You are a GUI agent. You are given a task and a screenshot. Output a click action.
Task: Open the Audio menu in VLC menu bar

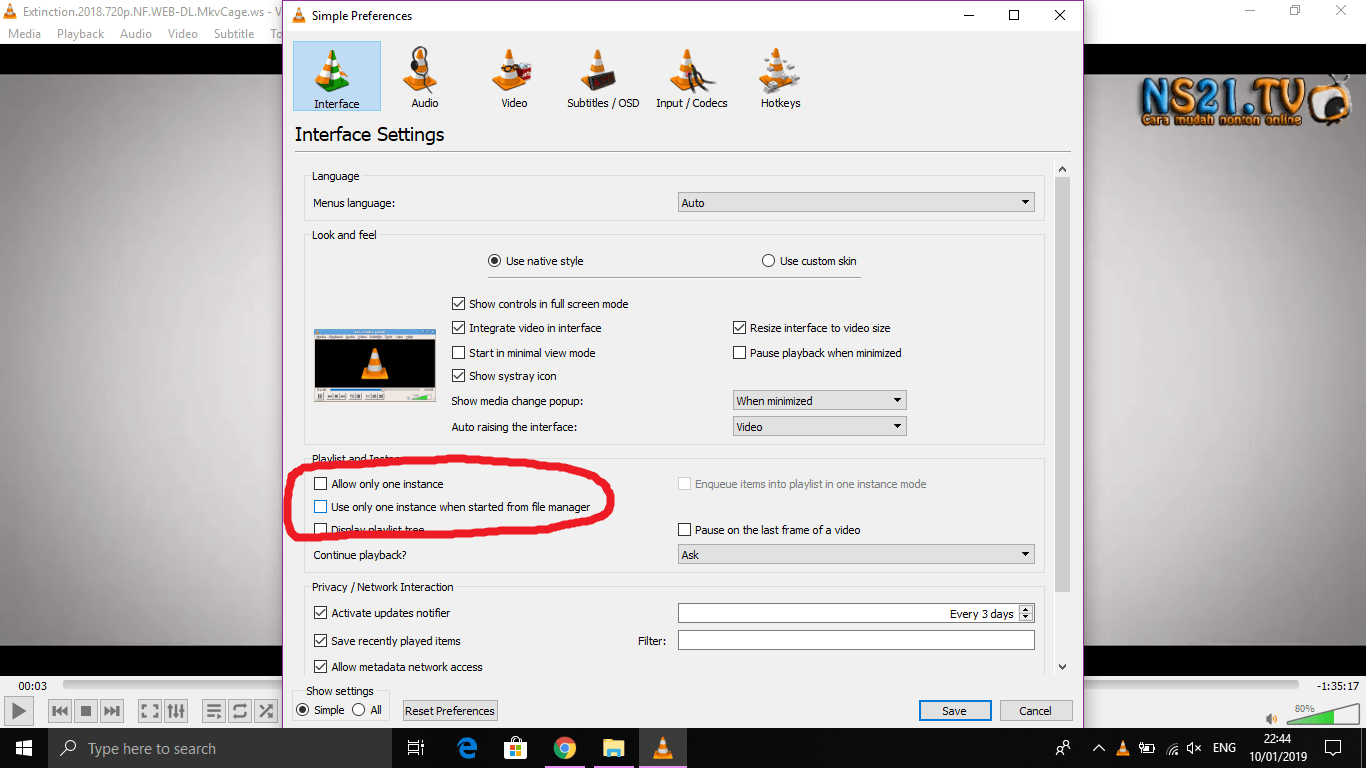tap(136, 33)
